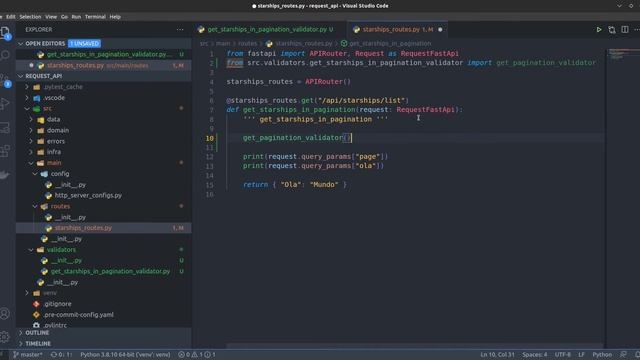Screen dimensions: 640x360
Task: Run the Python file with play button
Action: (x=599, y=29)
